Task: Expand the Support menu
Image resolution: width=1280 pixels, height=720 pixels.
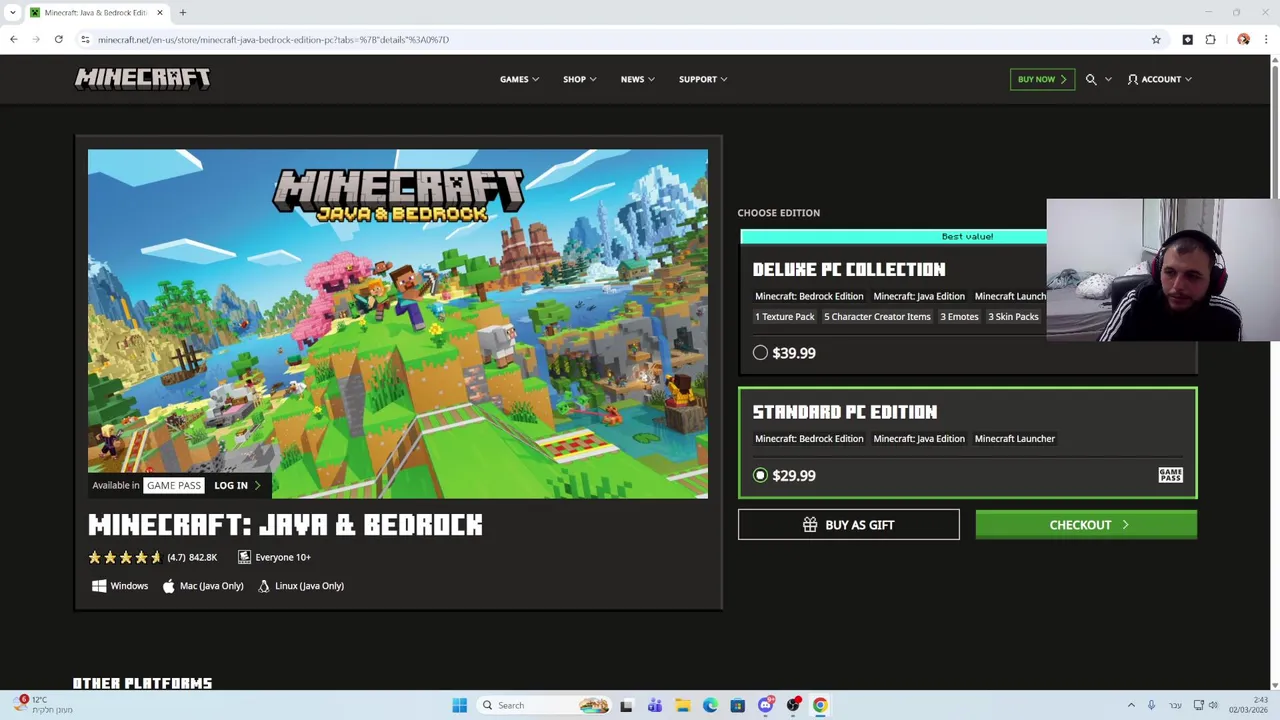Action: (x=703, y=79)
